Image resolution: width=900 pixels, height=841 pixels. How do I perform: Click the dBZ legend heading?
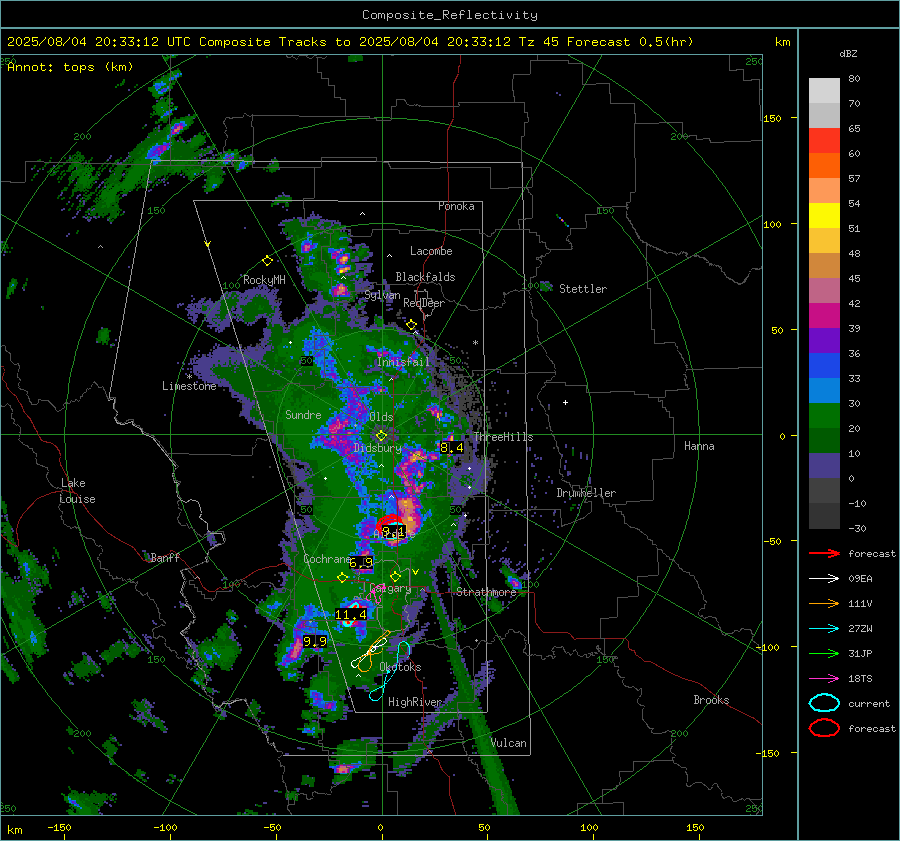(848, 54)
